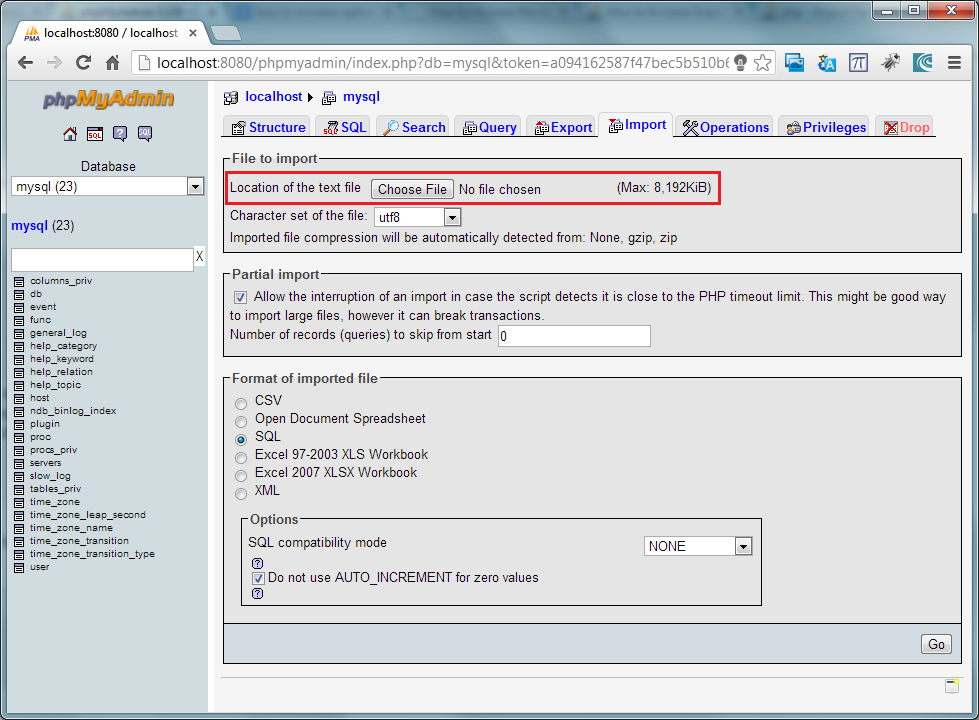Click the table icon beside user
This screenshot has width=979, height=720.
[19, 568]
